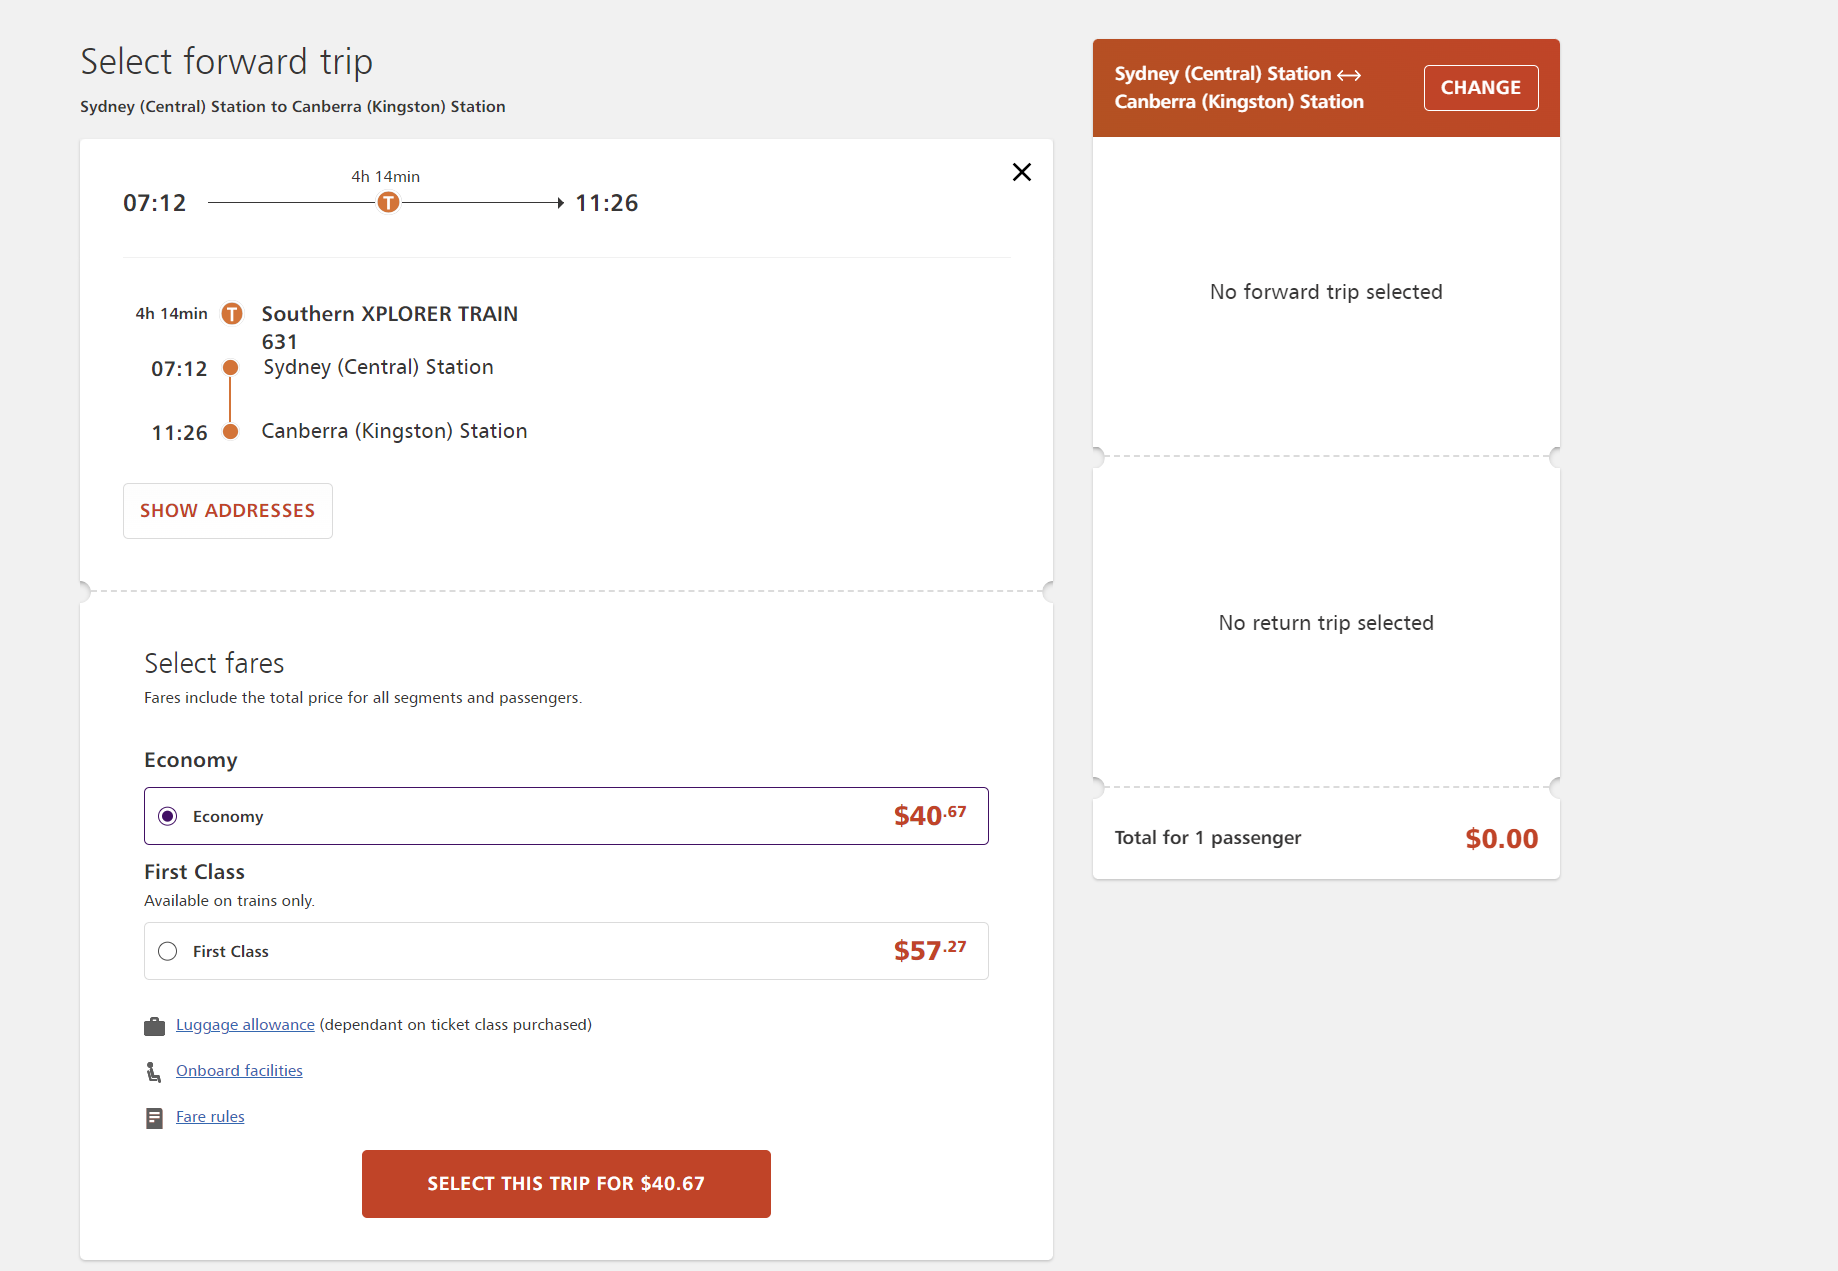1838x1271 pixels.
Task: Click the round-trip arrows icon in header
Action: tap(1349, 75)
